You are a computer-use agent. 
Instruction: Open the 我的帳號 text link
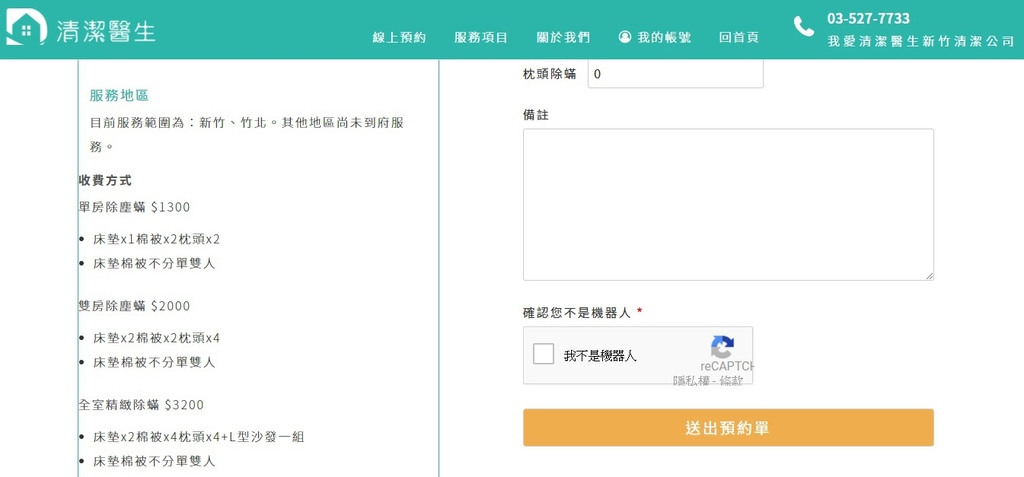(x=664, y=37)
